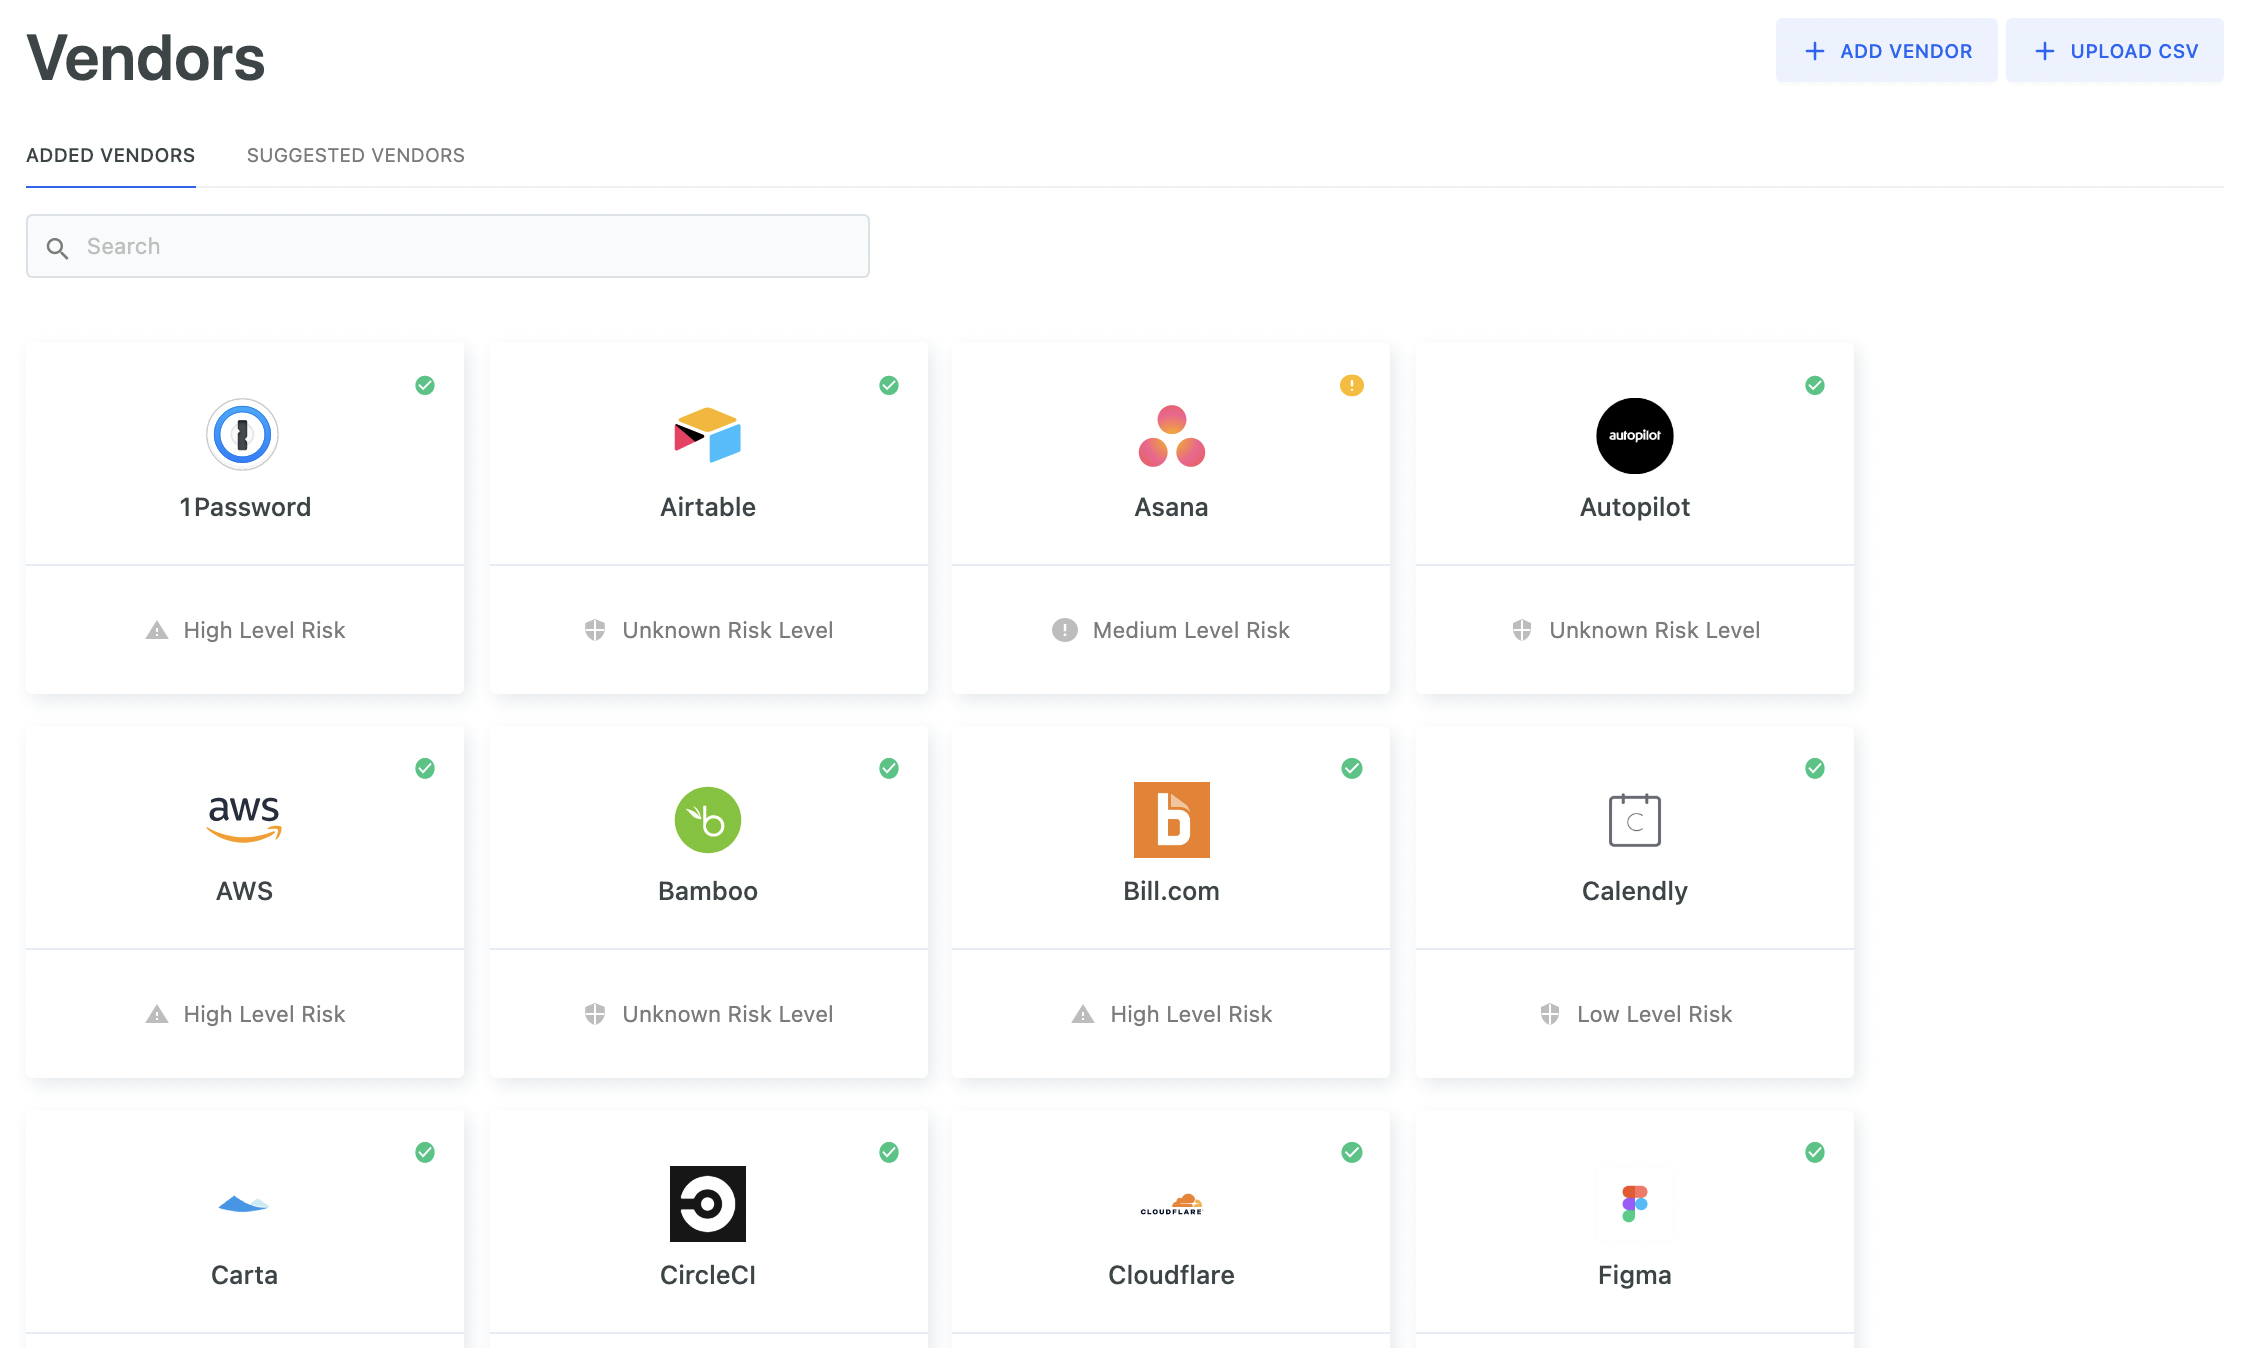
Task: Open the Airtable vendor name
Action: tap(708, 507)
